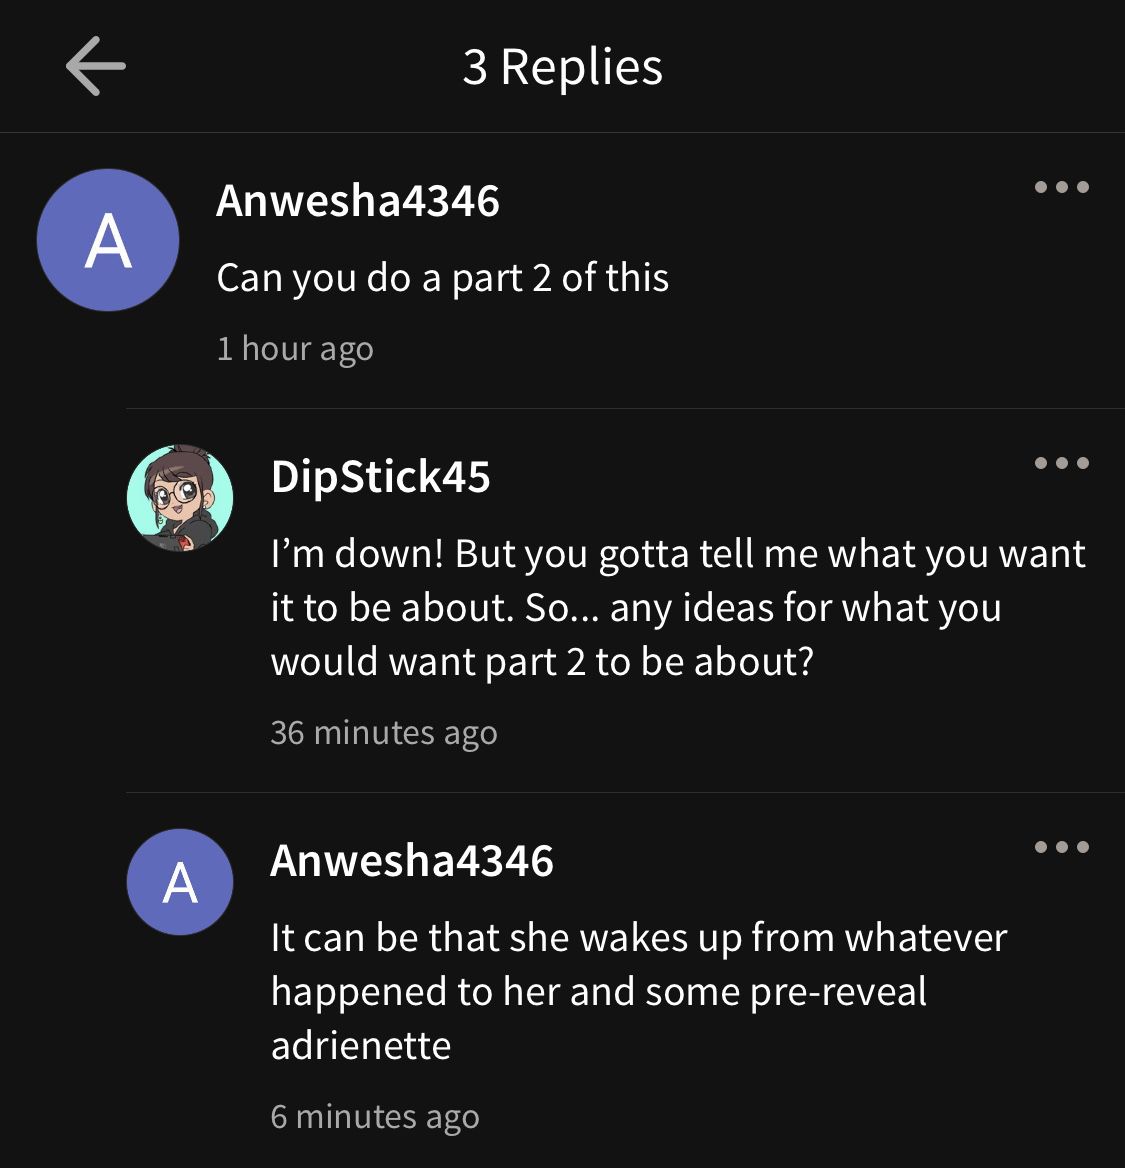Tap the '36 minutes ago' timestamp
This screenshot has height=1168, width=1125.
click(384, 733)
